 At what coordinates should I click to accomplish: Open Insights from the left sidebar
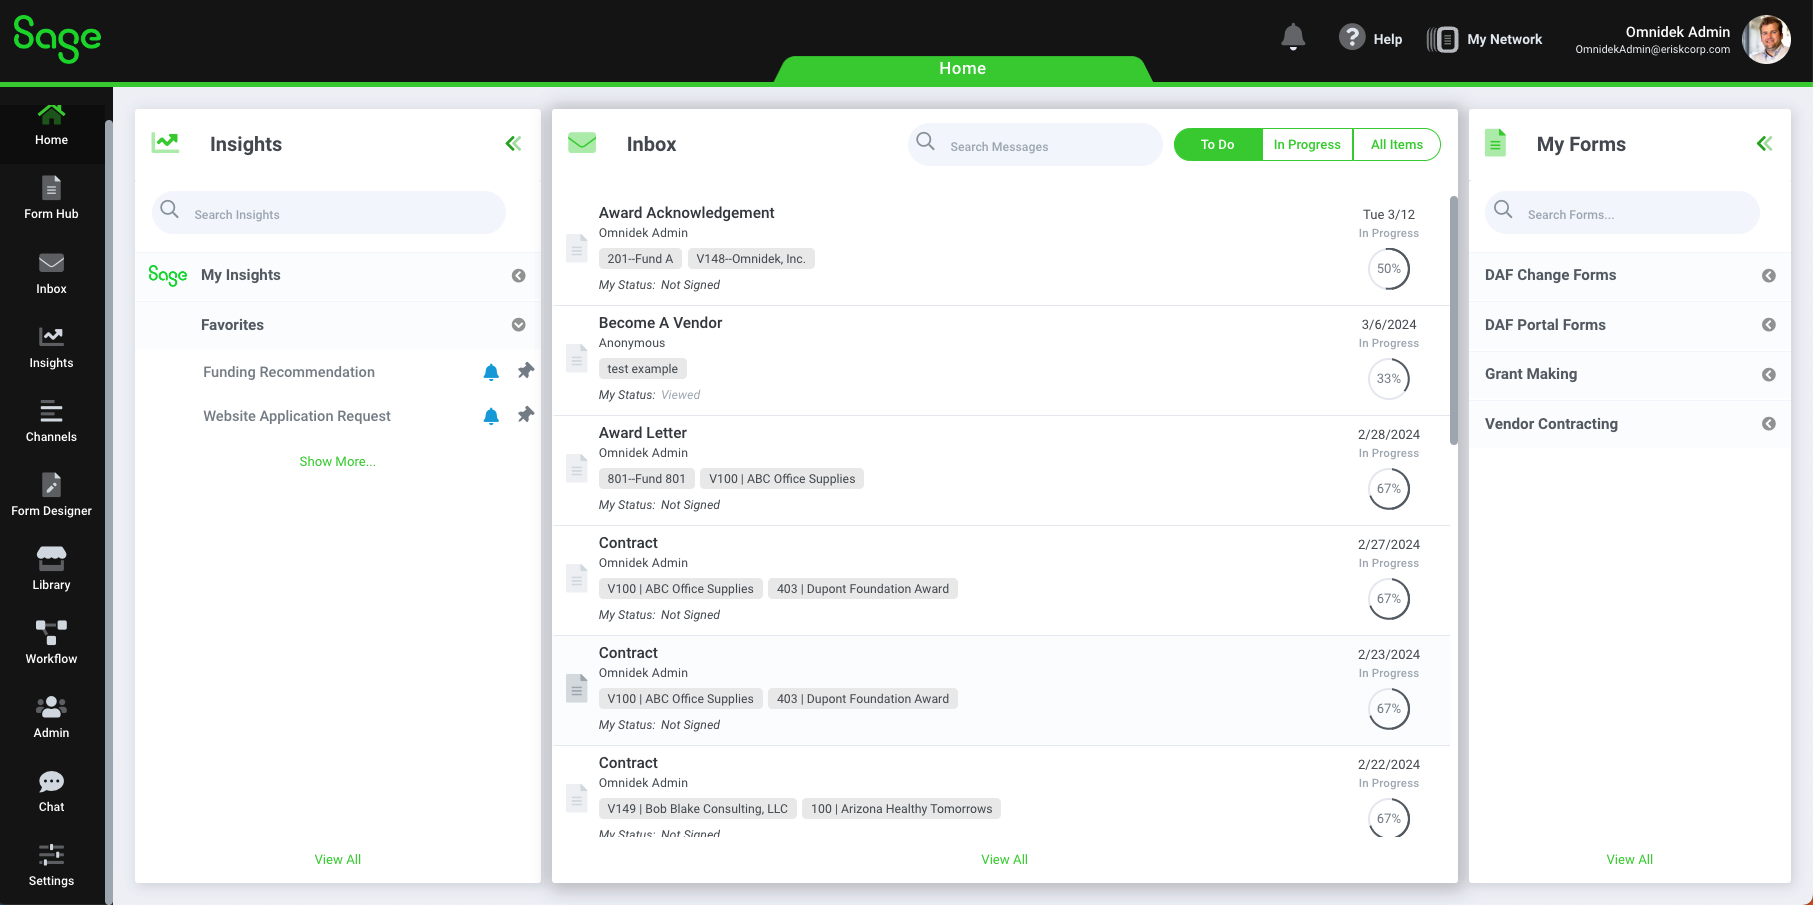52,347
